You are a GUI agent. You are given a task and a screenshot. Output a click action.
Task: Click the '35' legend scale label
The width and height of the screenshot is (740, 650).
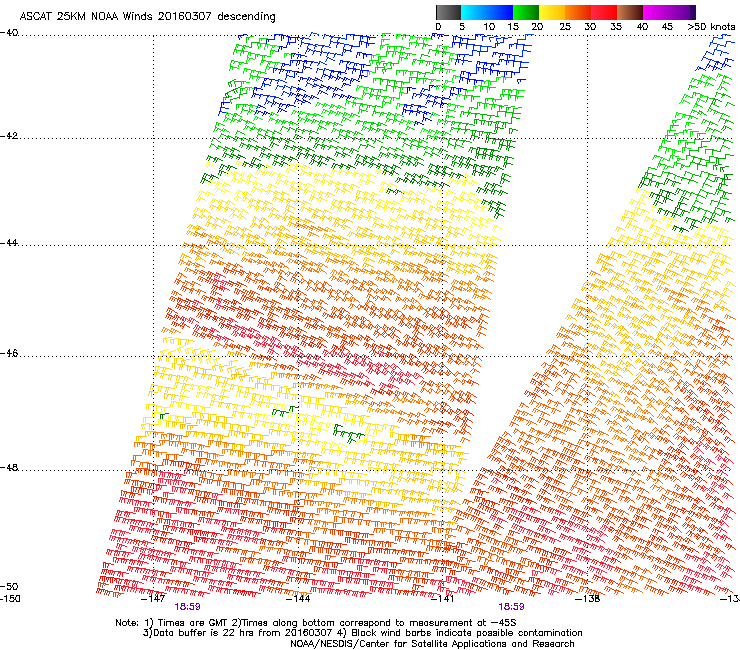click(x=616, y=27)
